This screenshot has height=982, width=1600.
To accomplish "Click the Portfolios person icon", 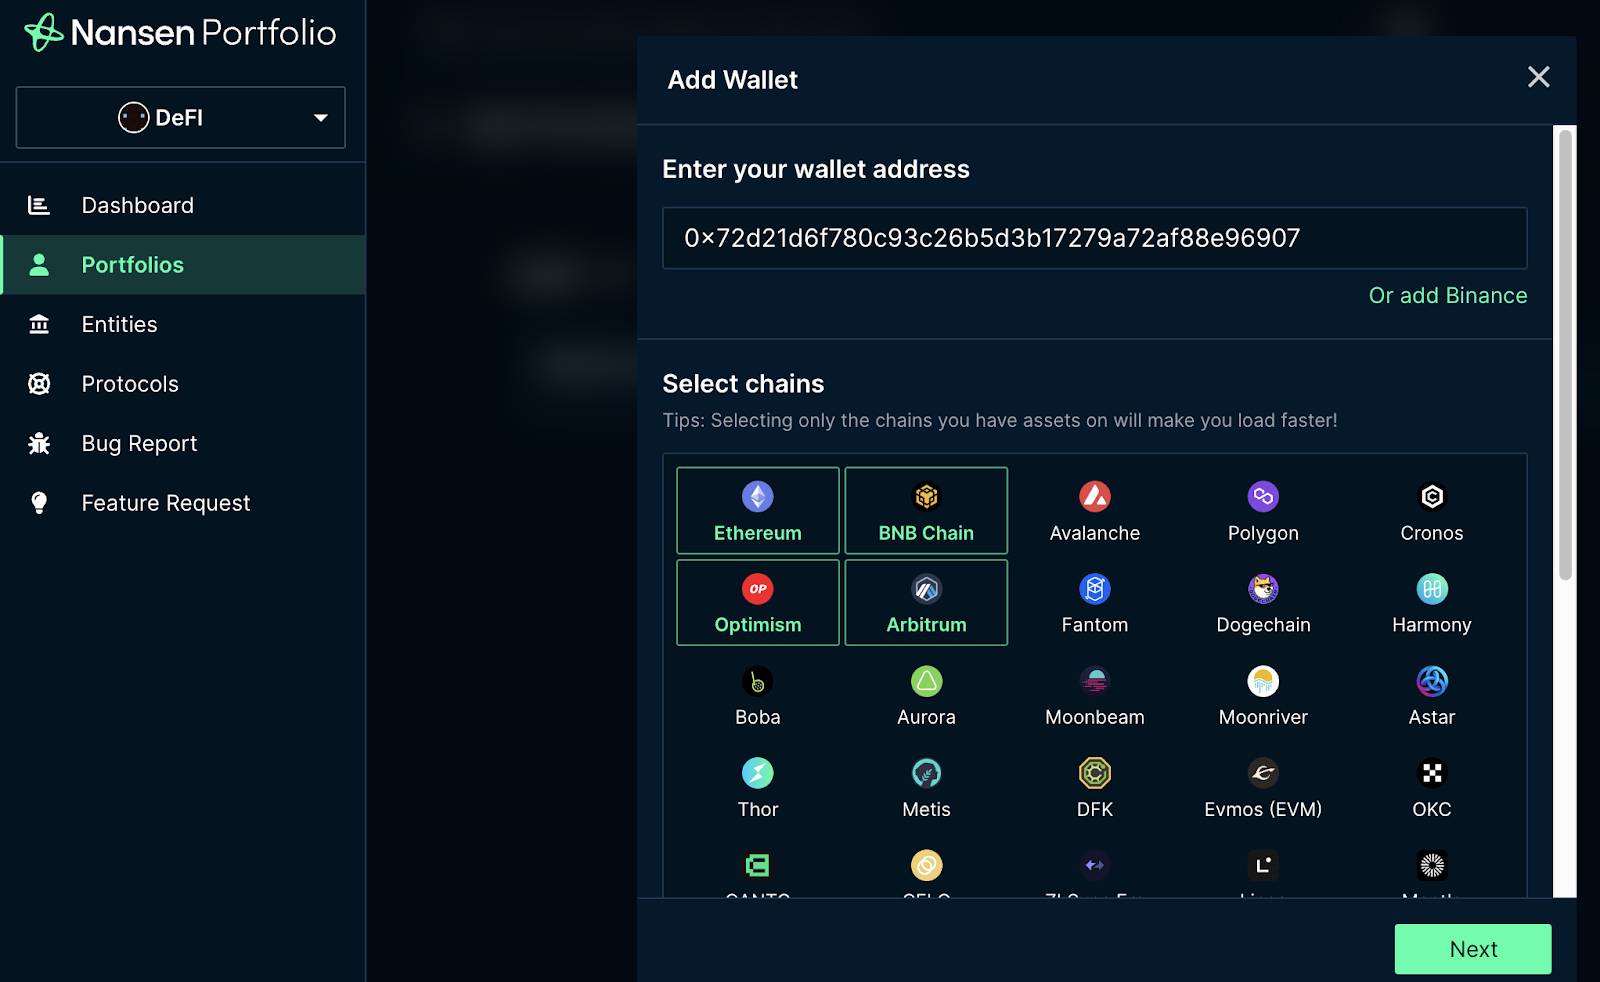I will (39, 265).
